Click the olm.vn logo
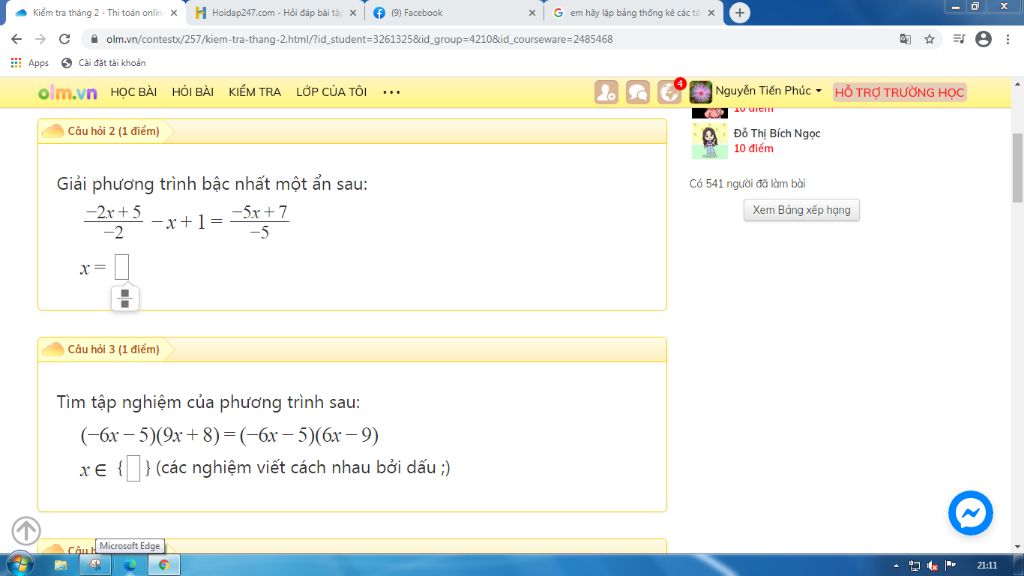This screenshot has height=576, width=1024. click(67, 92)
